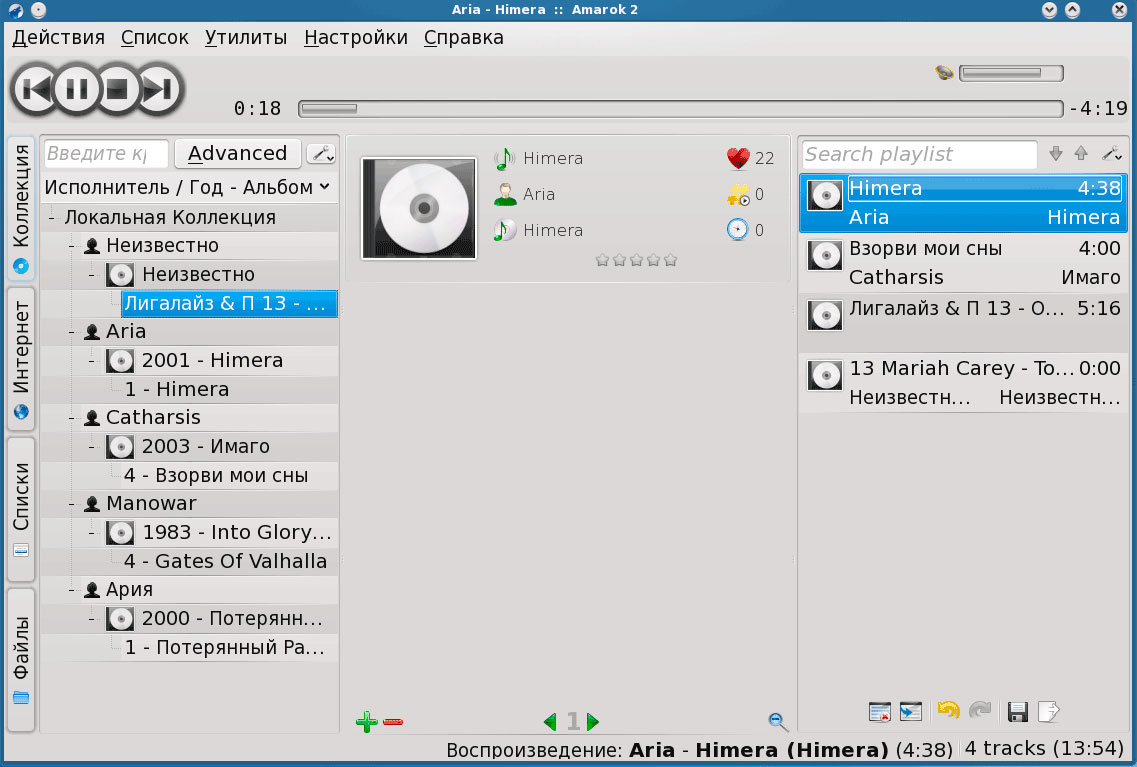Screen dimensions: 1137x767
Task: Open the Список menu
Action: tap(154, 38)
